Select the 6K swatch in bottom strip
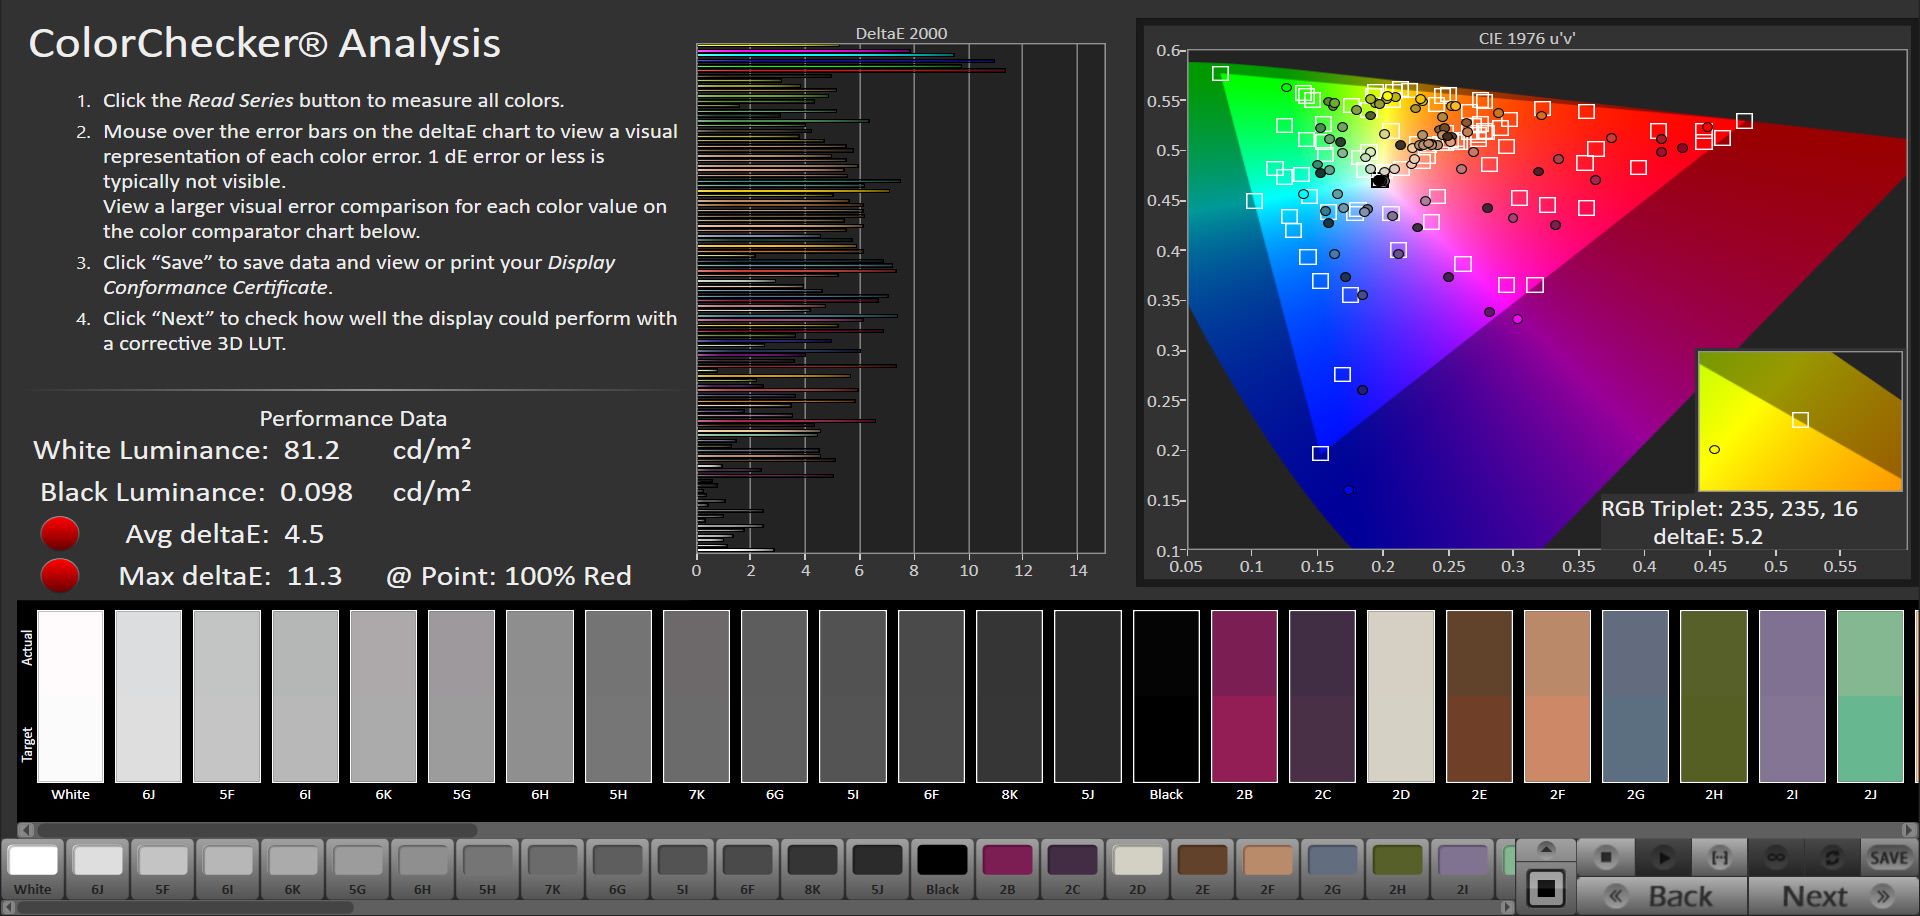This screenshot has height=916, width=1920. [293, 869]
